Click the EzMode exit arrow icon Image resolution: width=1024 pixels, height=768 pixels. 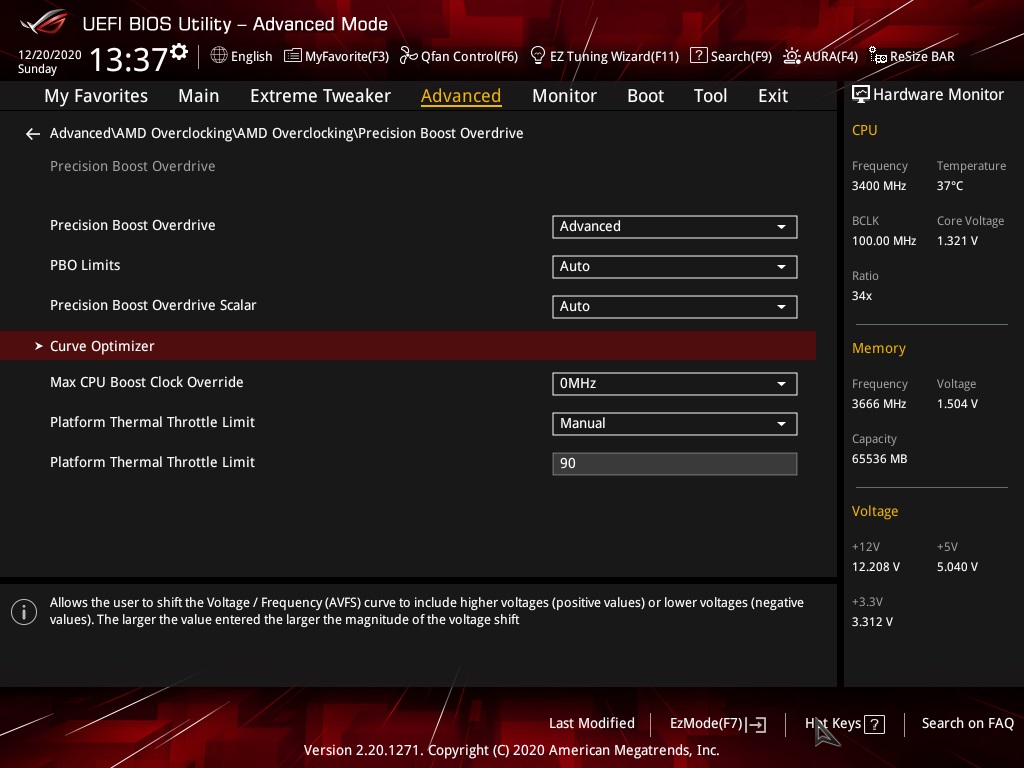coord(756,724)
